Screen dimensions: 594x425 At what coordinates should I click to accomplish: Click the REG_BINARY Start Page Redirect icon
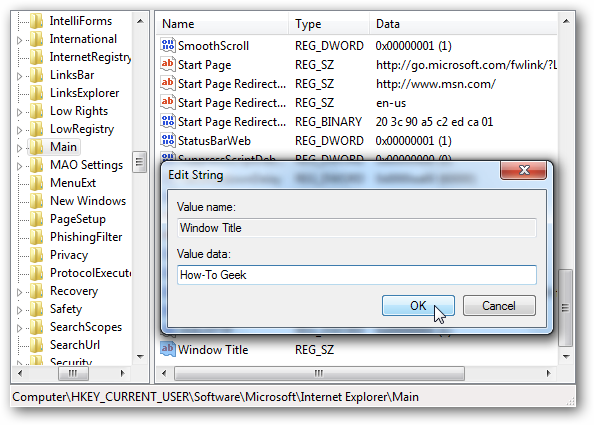[x=167, y=122]
